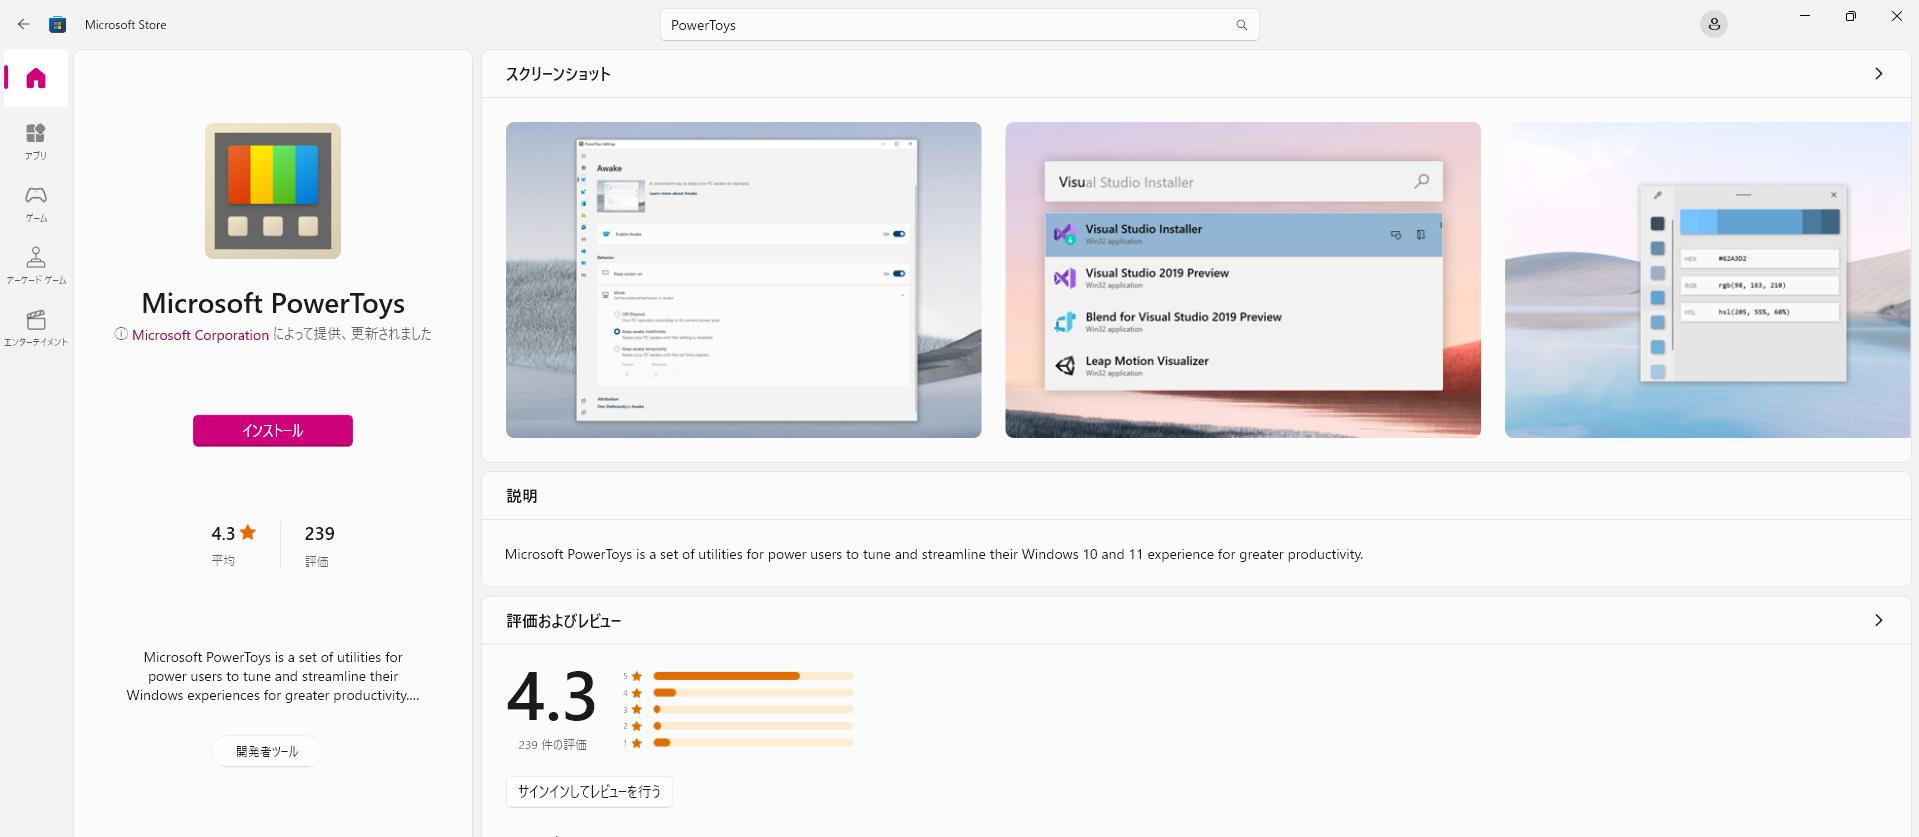Click the PowerToys app logo
Image resolution: width=1919 pixels, height=837 pixels.
tap(273, 191)
